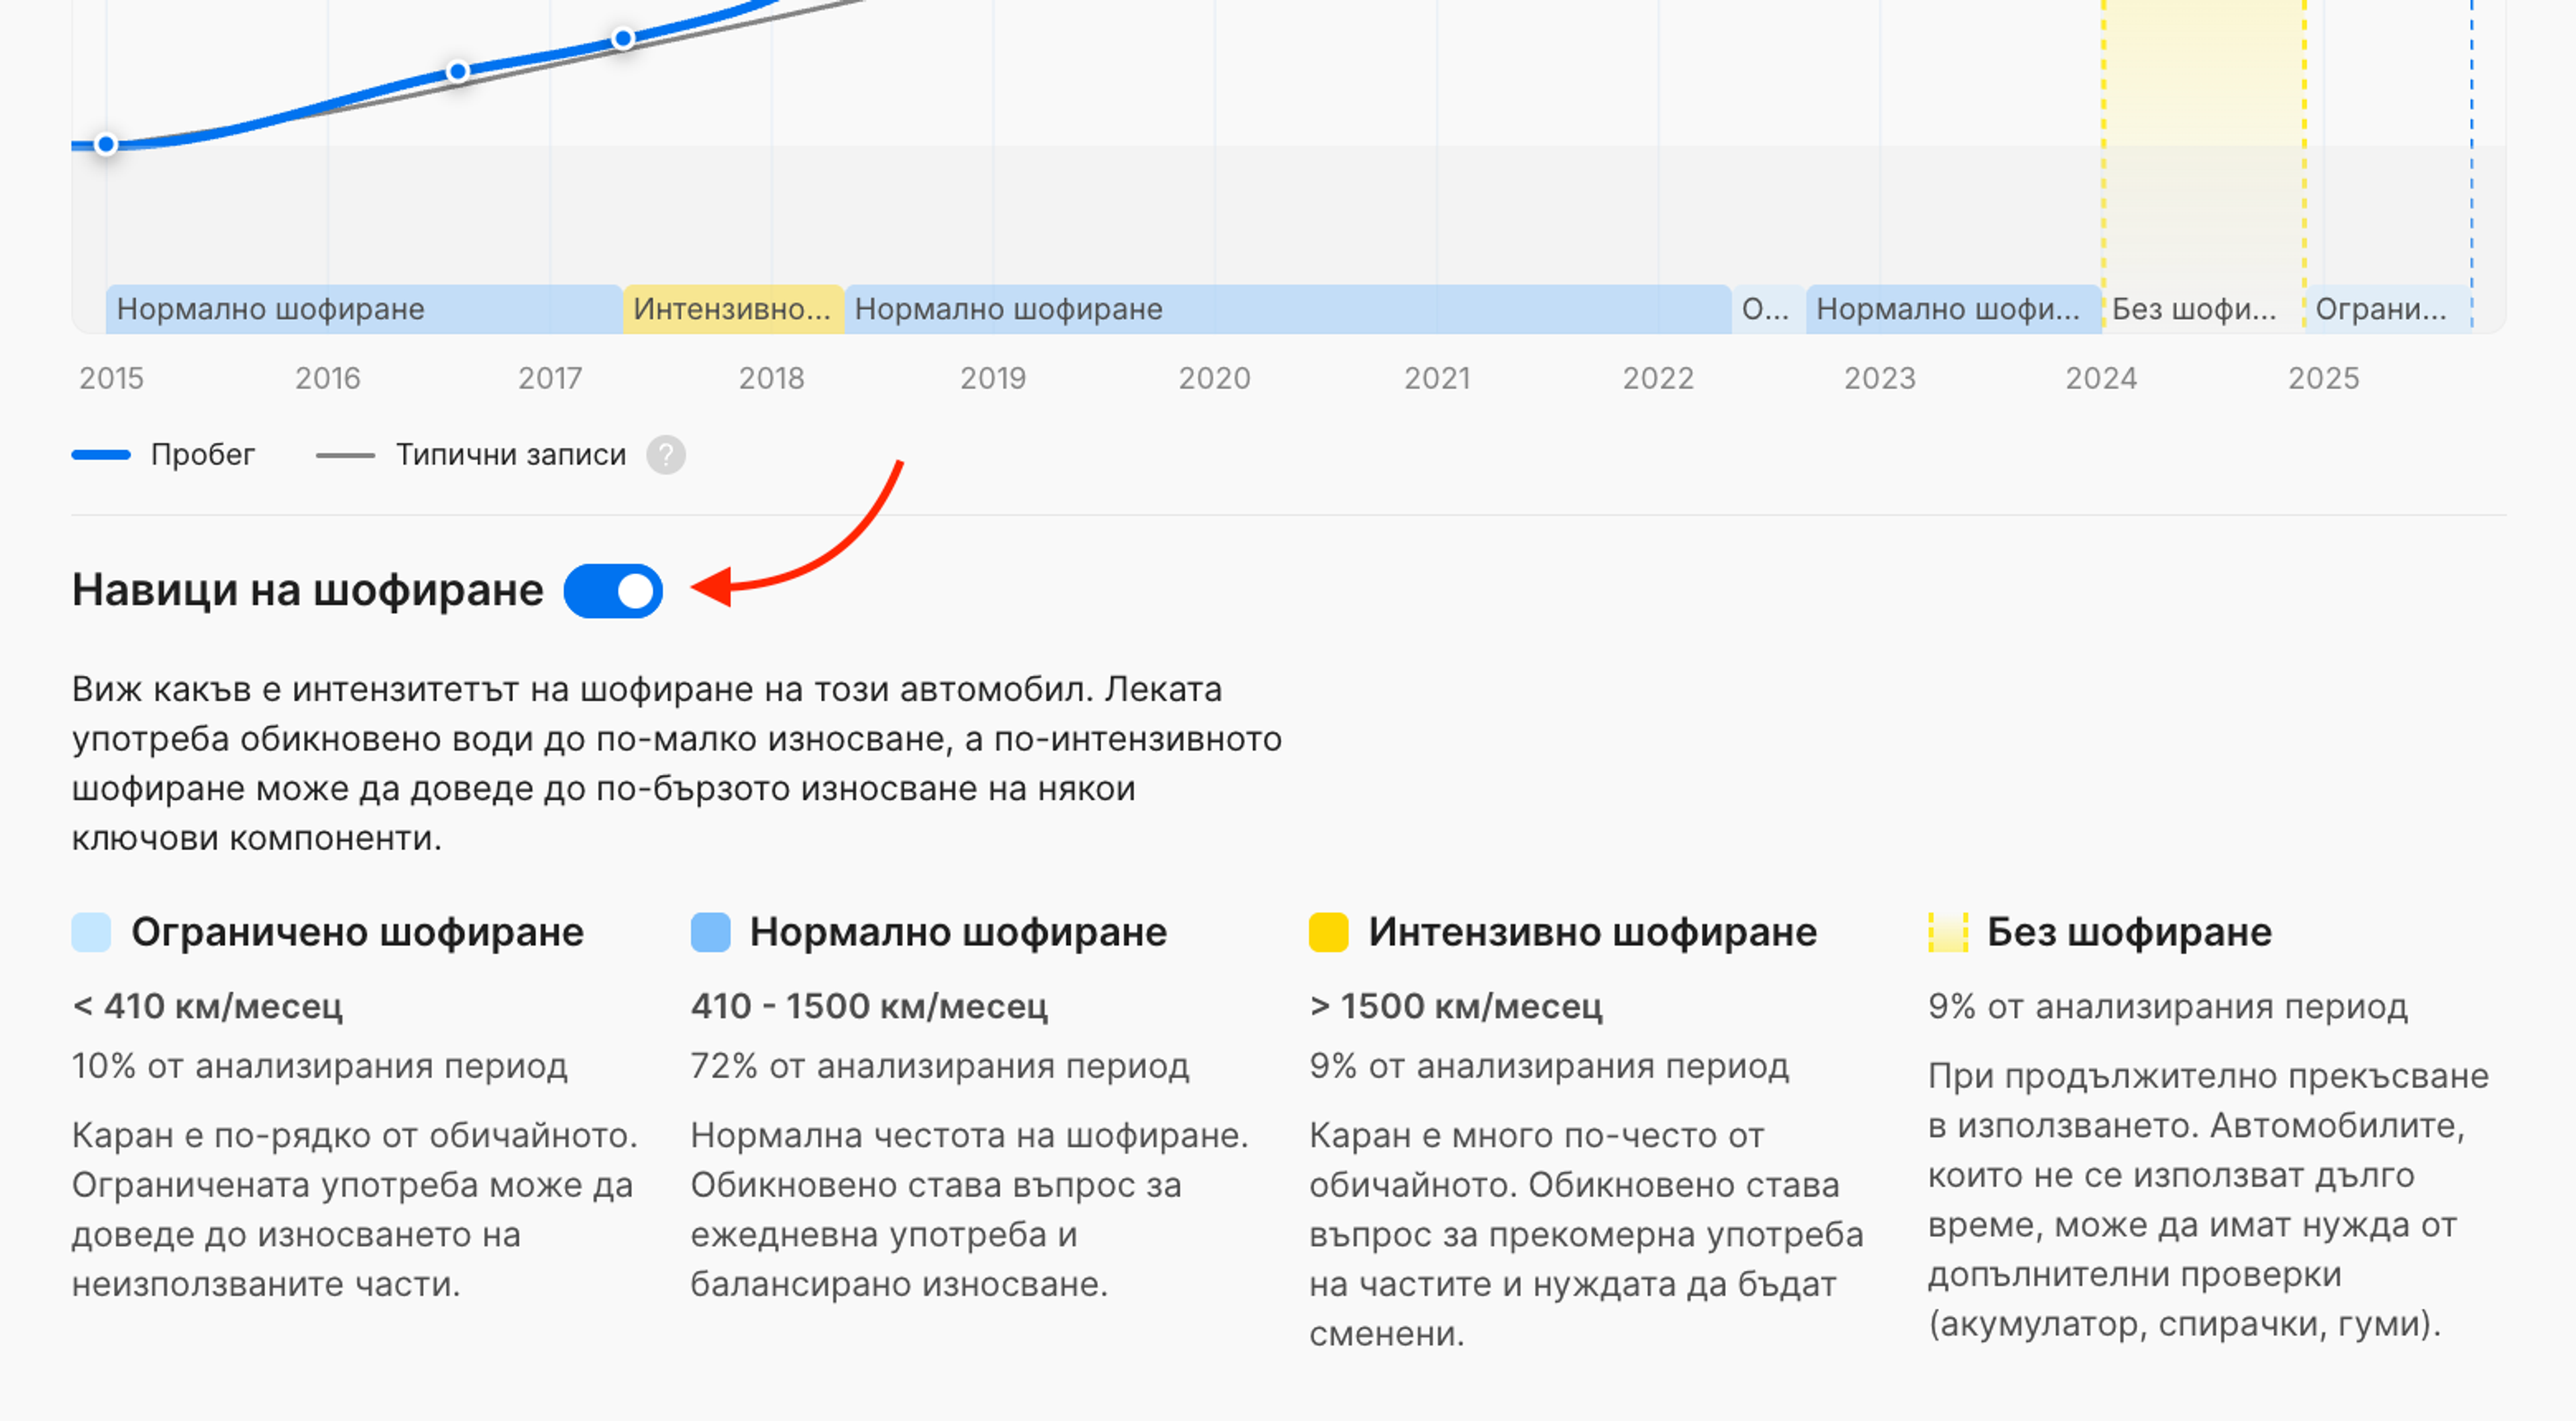Click the '> 1500 км/месец' value
Screen dimensions: 2576x1421
[x=1457, y=1006]
